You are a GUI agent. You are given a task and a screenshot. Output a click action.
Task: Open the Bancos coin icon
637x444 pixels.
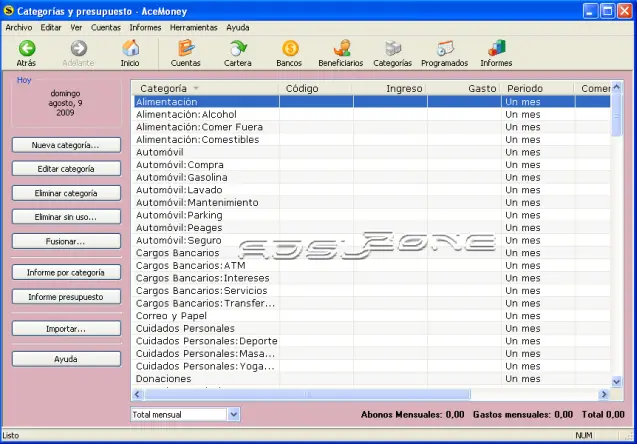click(290, 48)
